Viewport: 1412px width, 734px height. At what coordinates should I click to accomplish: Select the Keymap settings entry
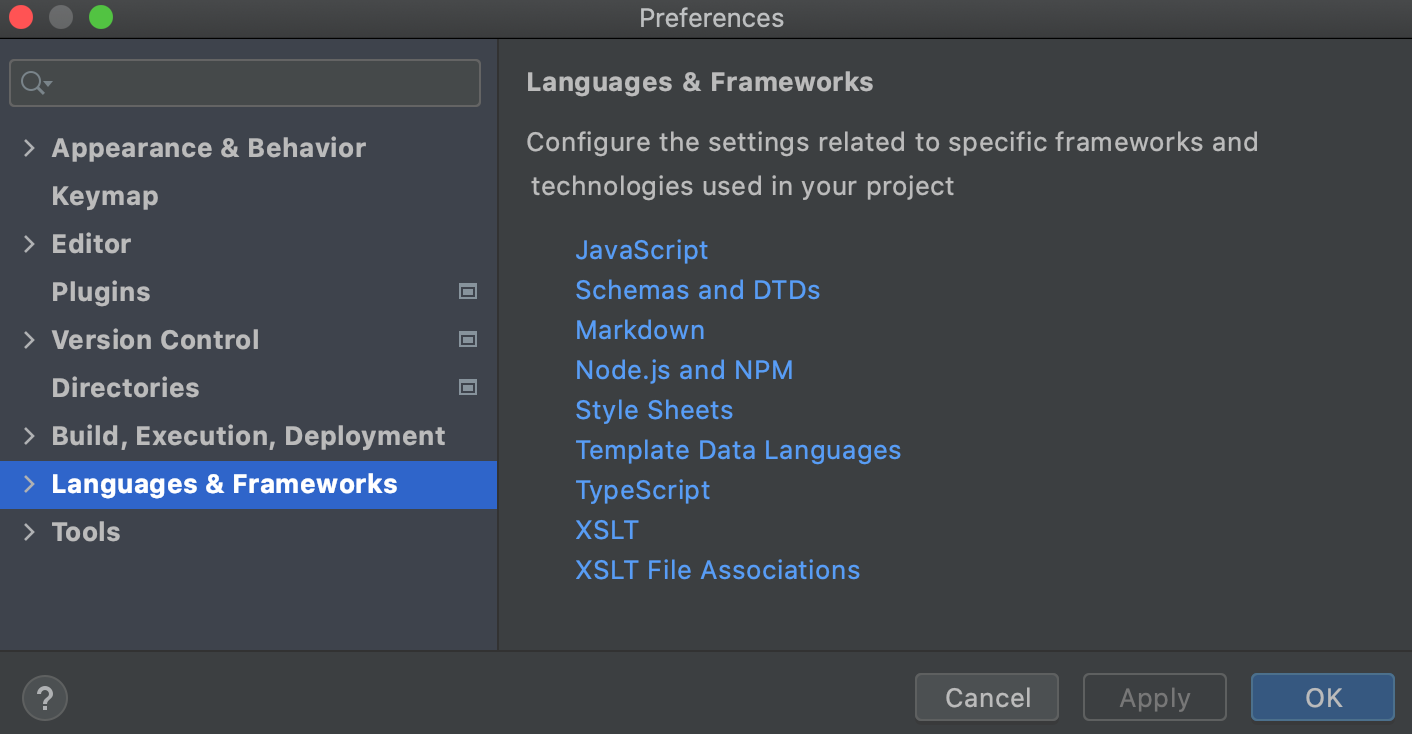tap(104, 195)
